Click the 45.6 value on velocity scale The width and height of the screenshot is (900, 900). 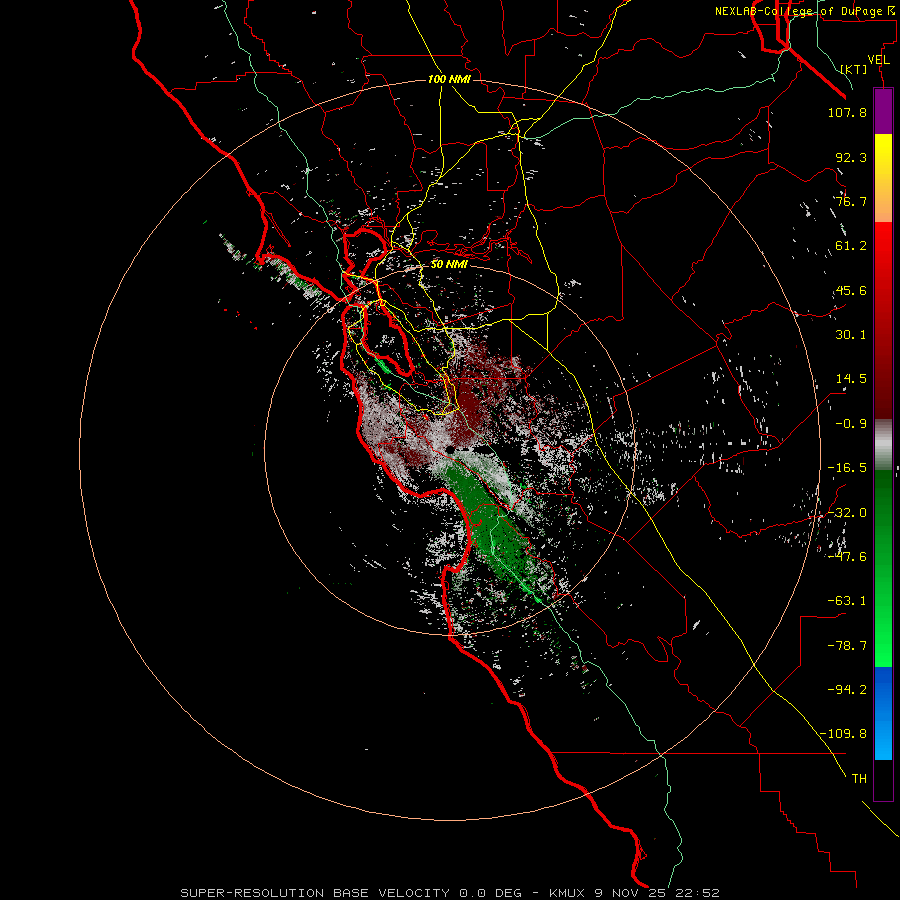tap(851, 290)
